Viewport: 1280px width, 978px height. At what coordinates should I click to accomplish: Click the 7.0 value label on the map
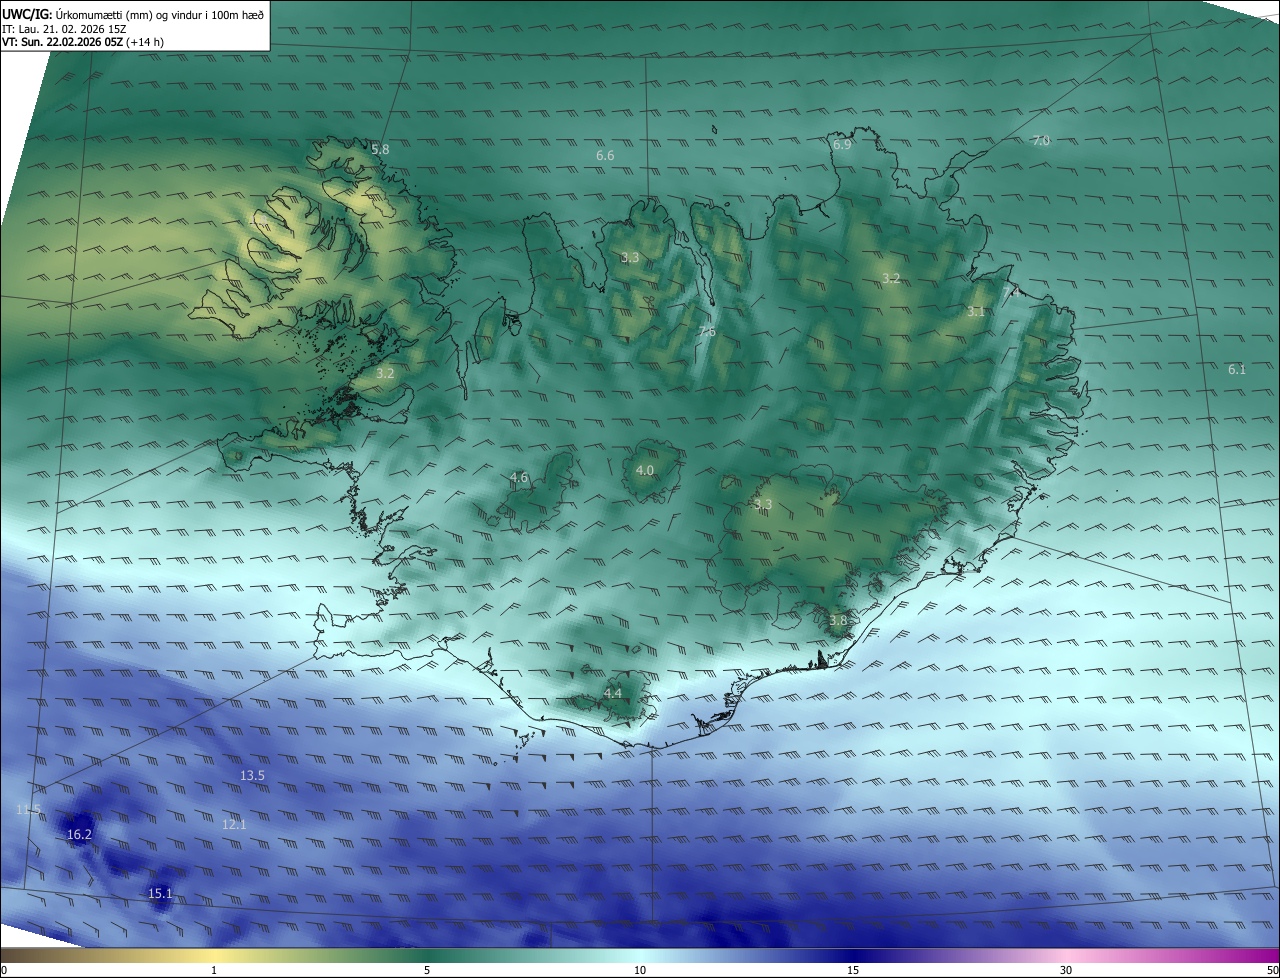pos(1041,141)
